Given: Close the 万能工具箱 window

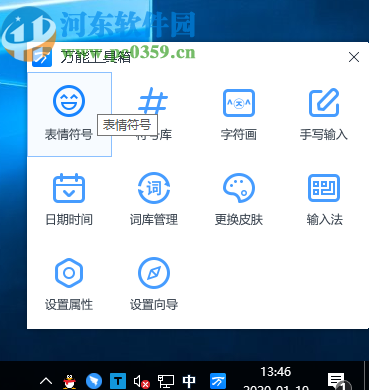Looking at the screenshot, I should 354,57.
